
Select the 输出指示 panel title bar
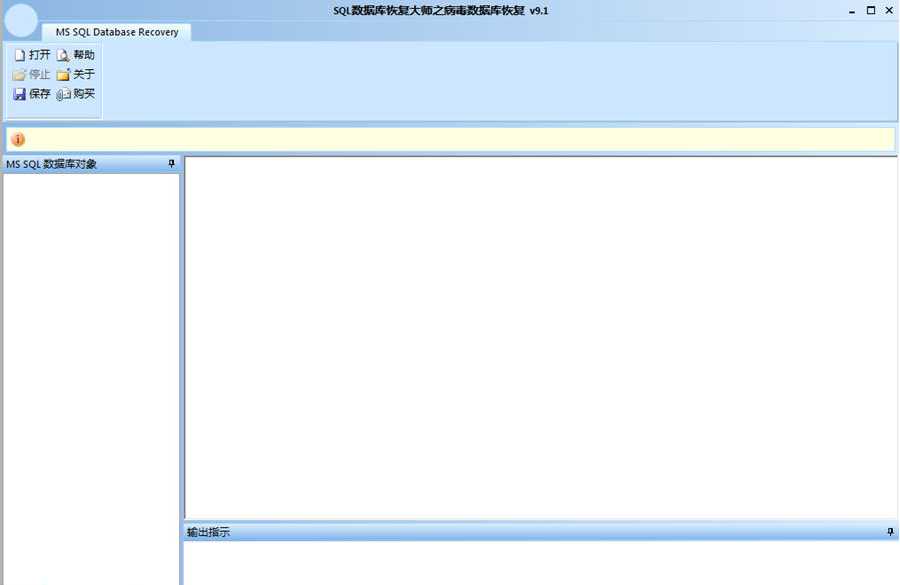541,532
